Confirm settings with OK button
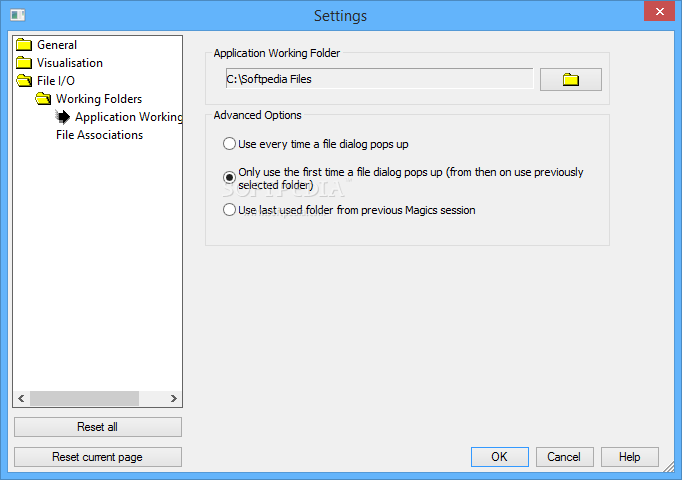The width and height of the screenshot is (682, 480). point(500,457)
